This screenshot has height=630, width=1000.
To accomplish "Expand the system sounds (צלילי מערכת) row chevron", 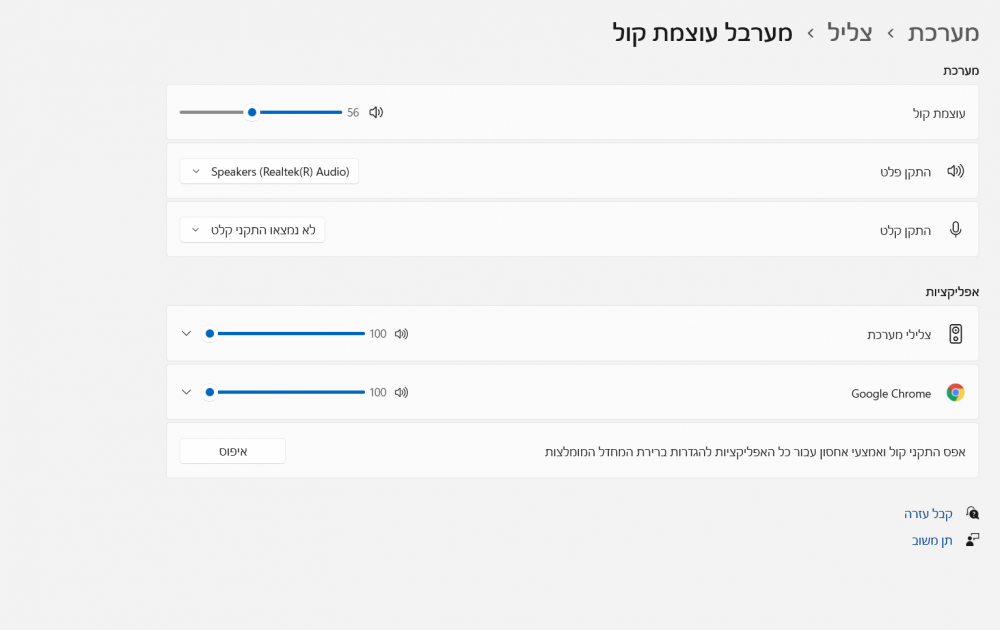I will 186,333.
